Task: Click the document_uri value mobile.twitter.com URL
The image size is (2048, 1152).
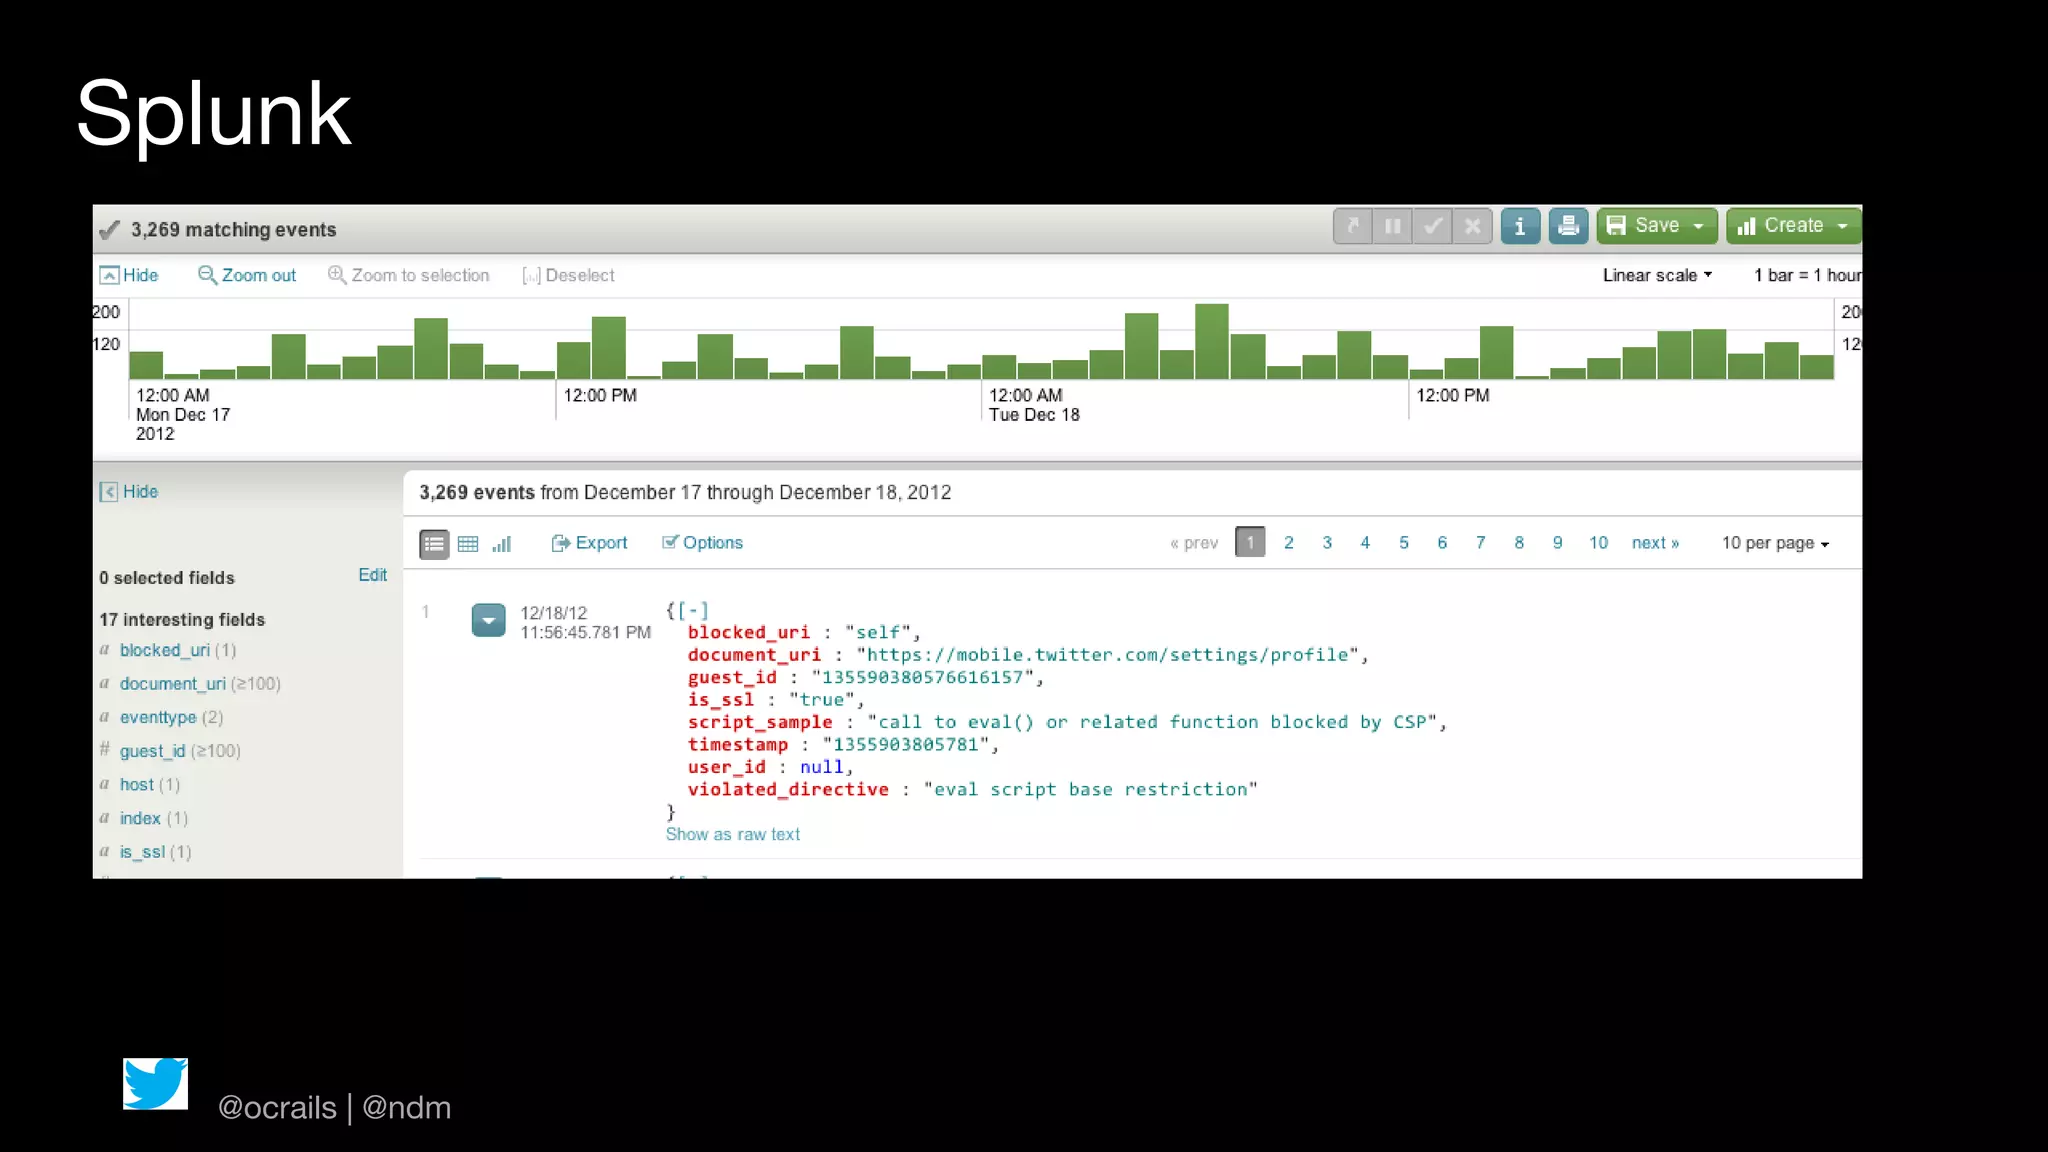Action: point(1107,655)
